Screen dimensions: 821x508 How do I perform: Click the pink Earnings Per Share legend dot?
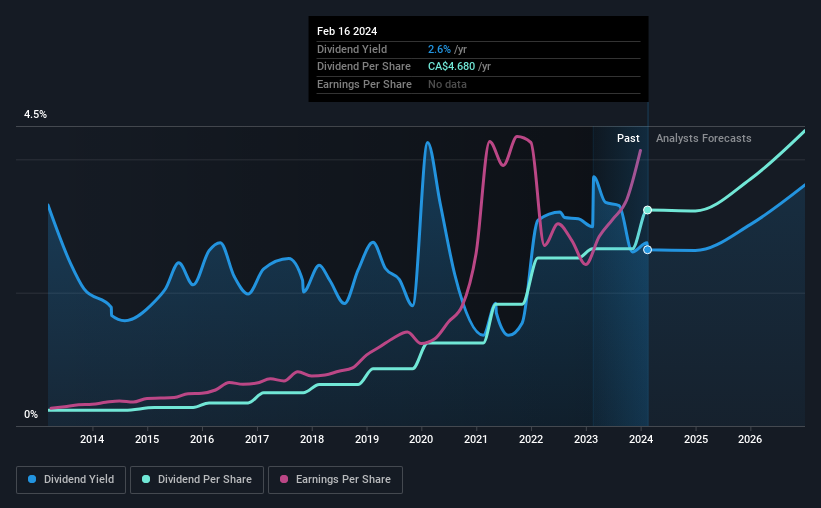(x=284, y=479)
